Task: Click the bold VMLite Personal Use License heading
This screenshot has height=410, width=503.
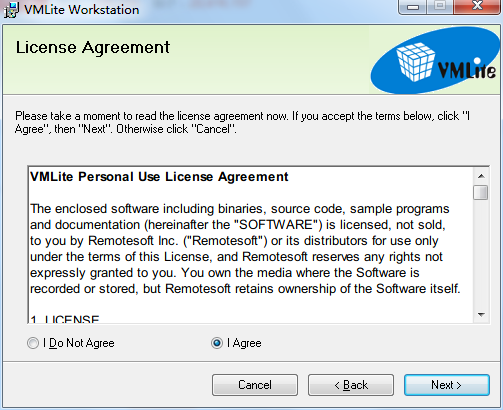Action: [159, 177]
